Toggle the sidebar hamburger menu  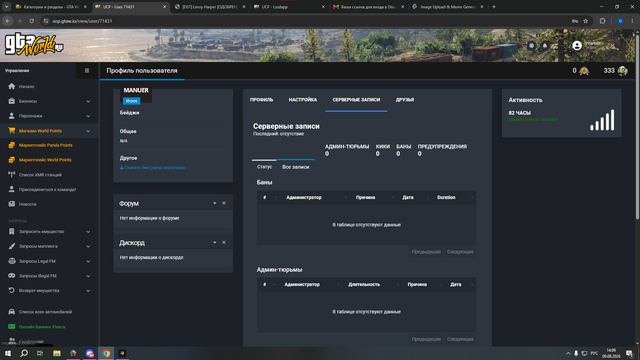point(87,71)
